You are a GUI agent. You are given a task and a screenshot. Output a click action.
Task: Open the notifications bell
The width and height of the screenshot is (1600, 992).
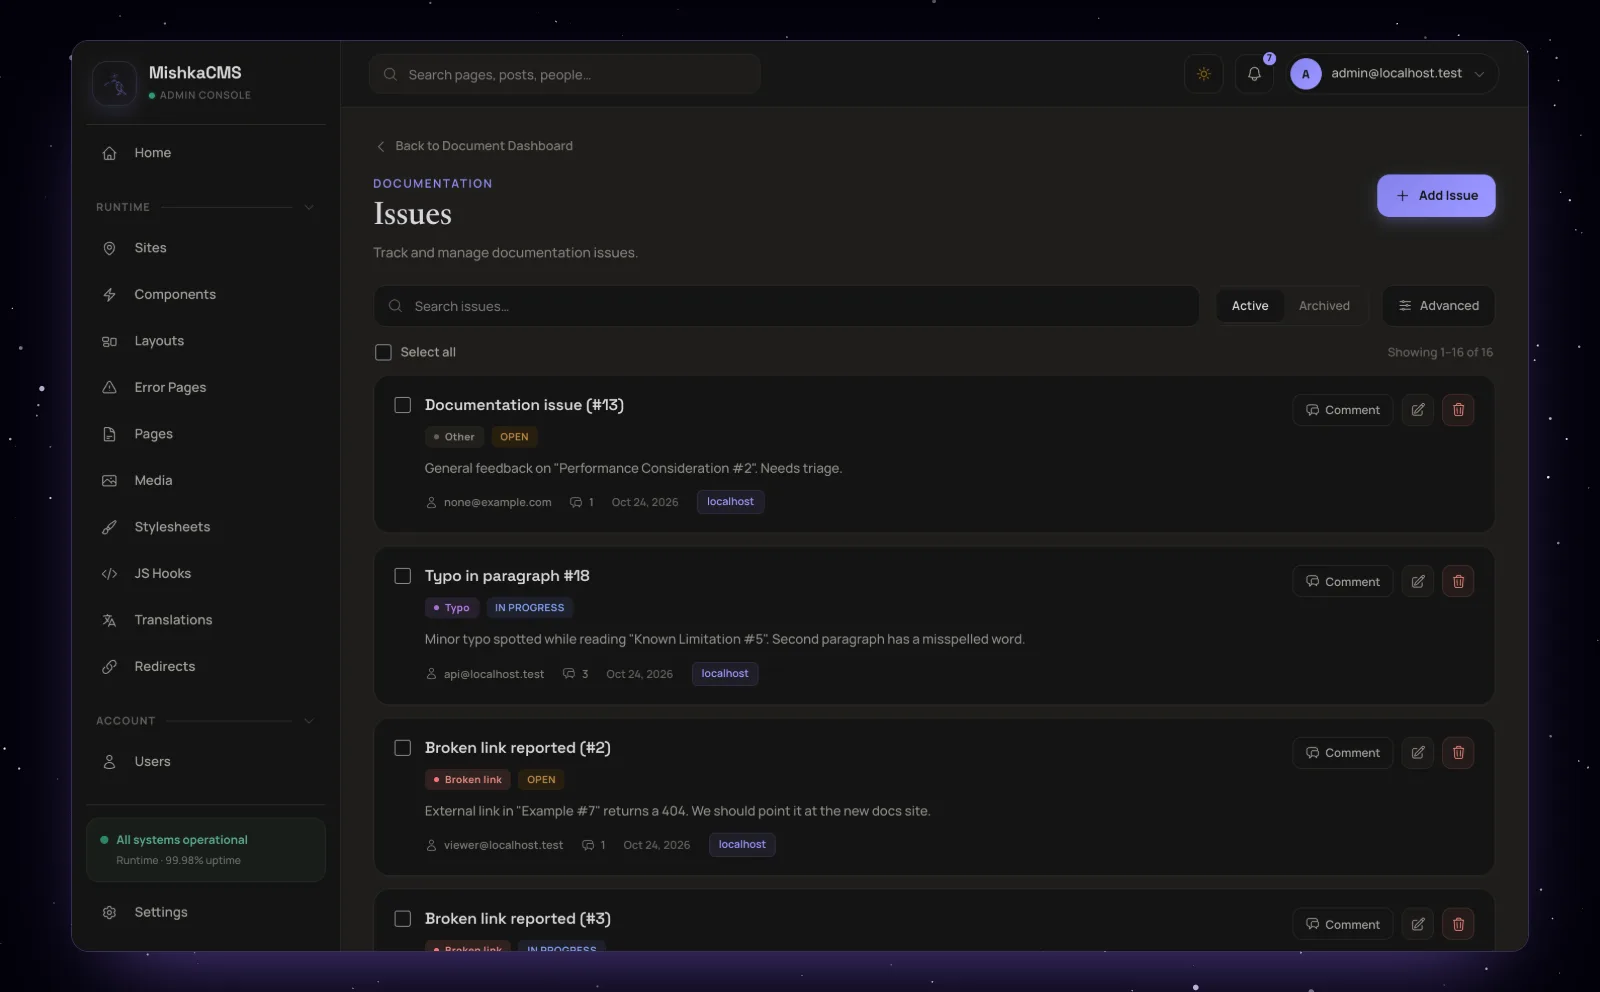coord(1254,74)
